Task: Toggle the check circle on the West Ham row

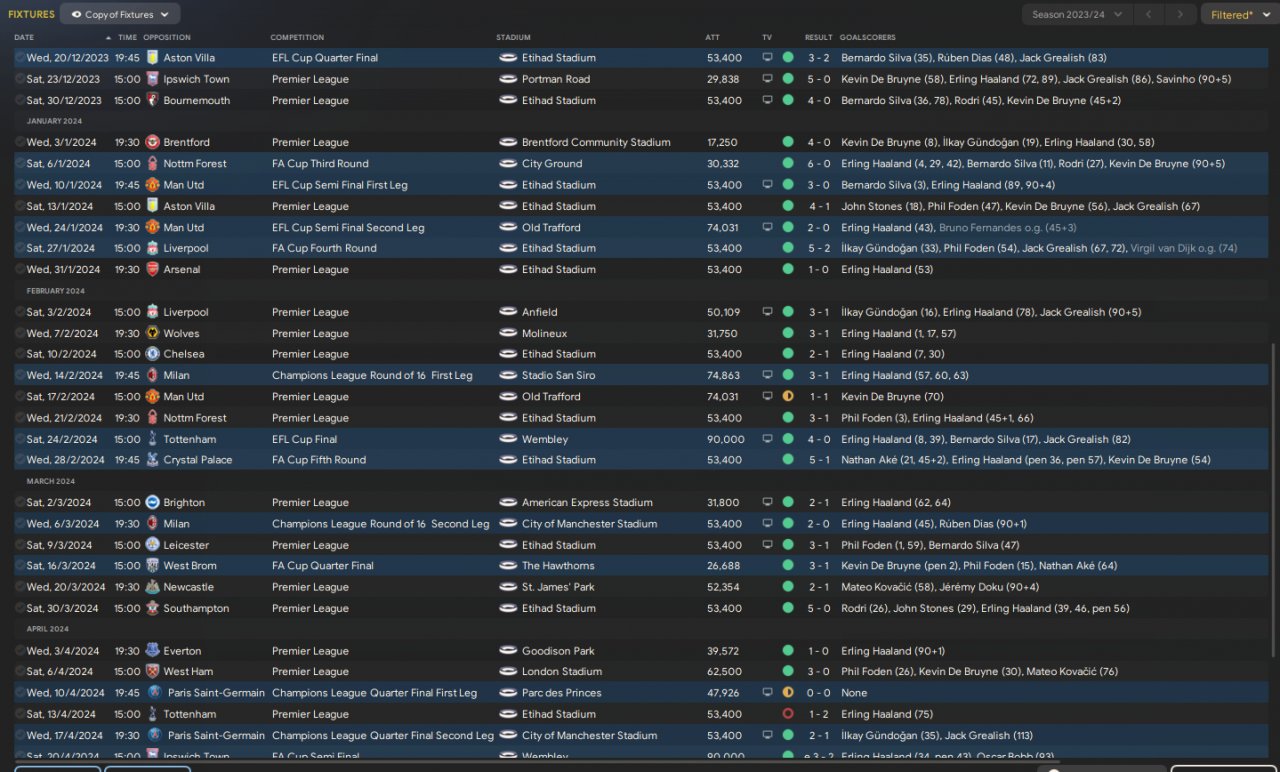Action: (20, 672)
